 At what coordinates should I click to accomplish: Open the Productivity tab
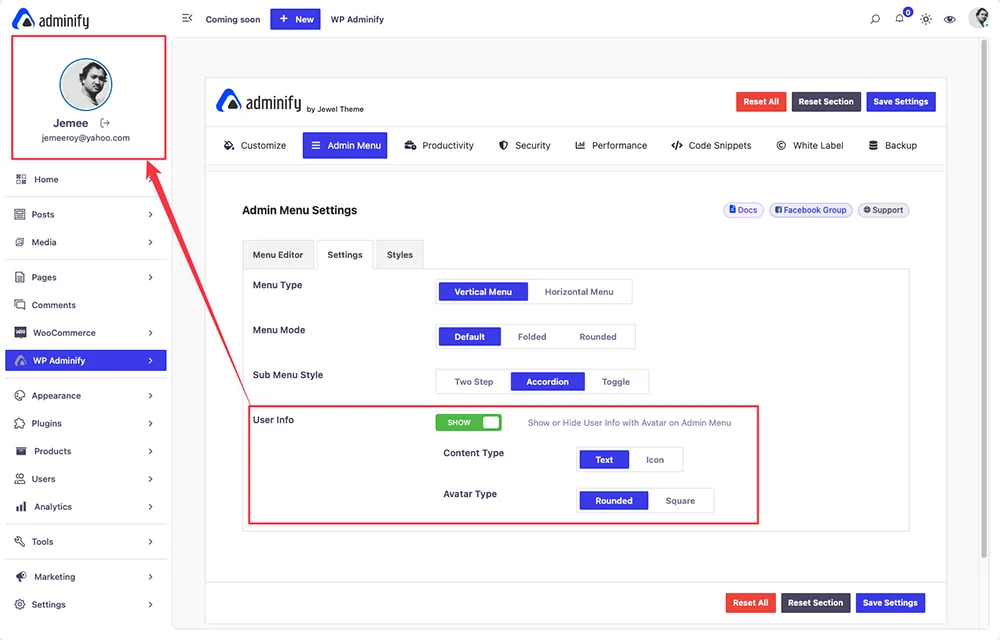[x=439, y=145]
